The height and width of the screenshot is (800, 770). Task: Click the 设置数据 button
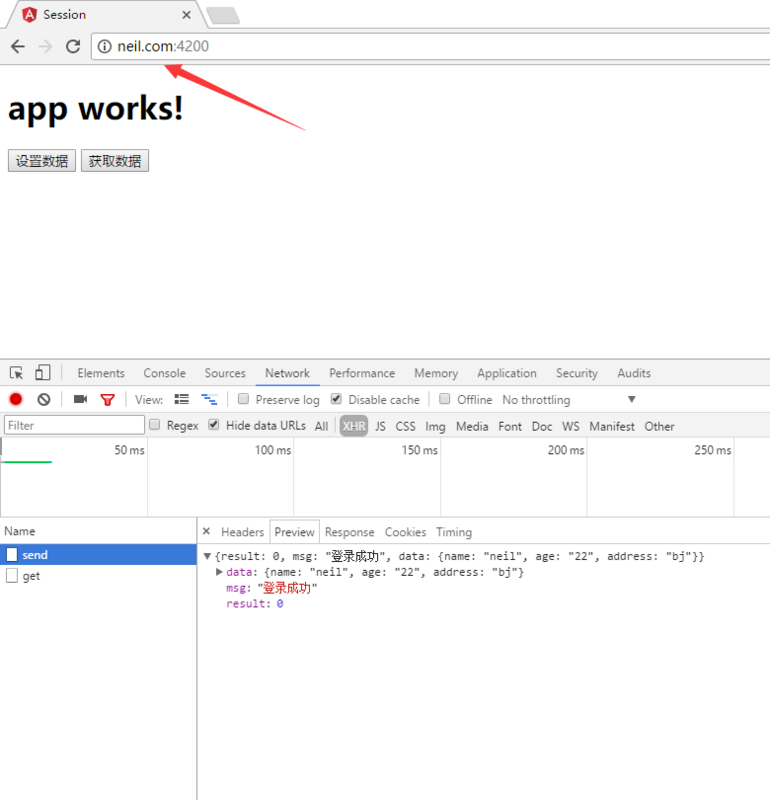(42, 161)
